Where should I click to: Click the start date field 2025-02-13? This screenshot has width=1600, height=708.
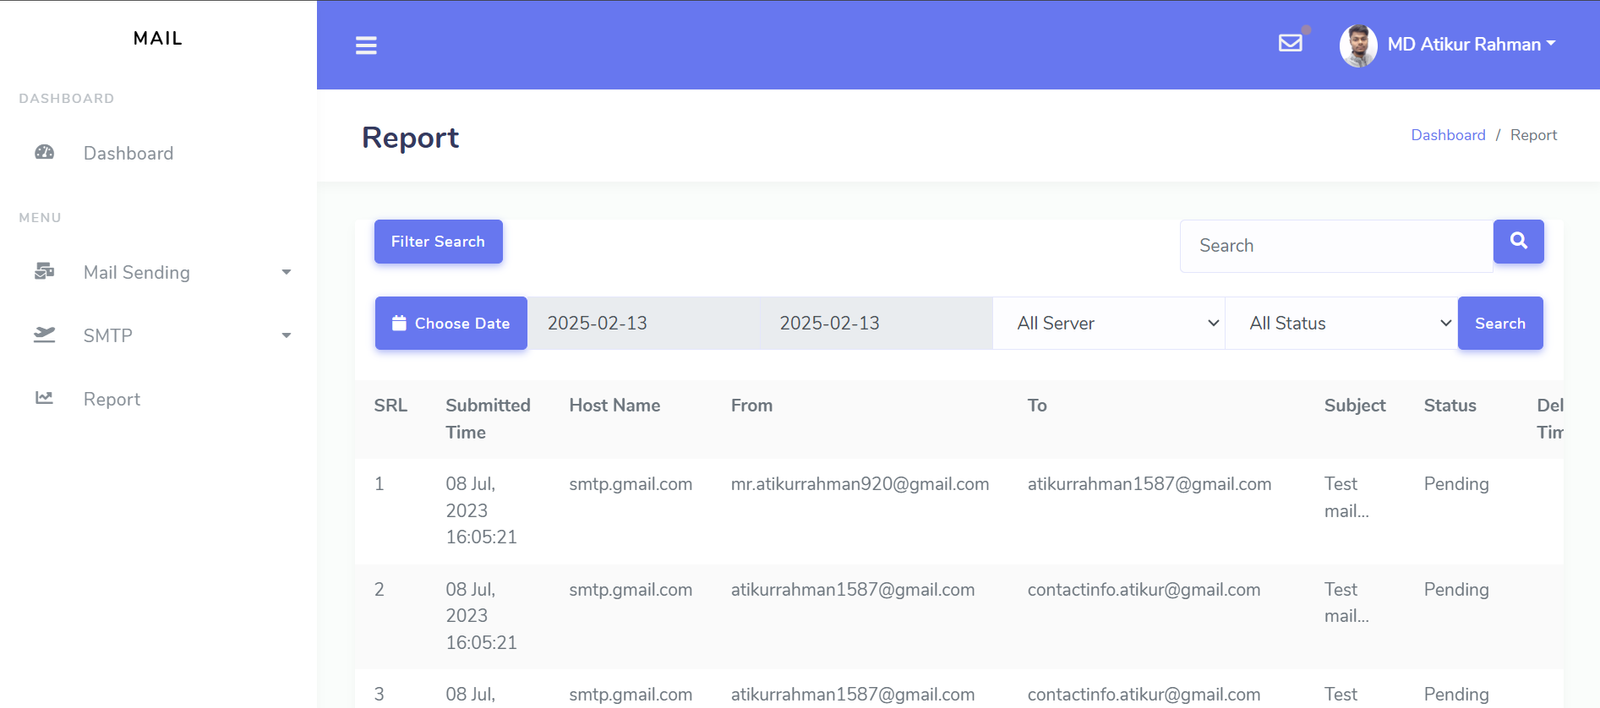(x=644, y=323)
